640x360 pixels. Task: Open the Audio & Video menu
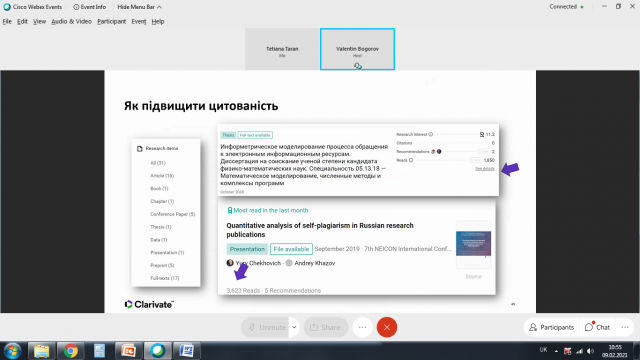click(x=71, y=22)
